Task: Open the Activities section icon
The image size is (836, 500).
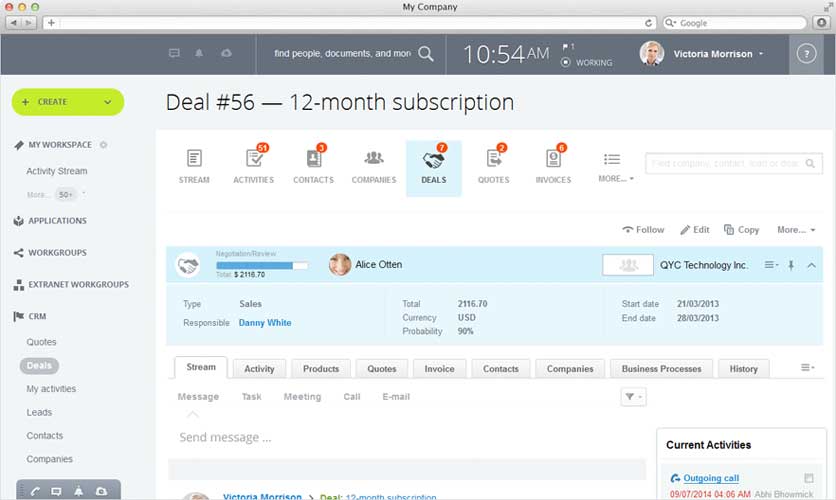Action: tap(253, 160)
